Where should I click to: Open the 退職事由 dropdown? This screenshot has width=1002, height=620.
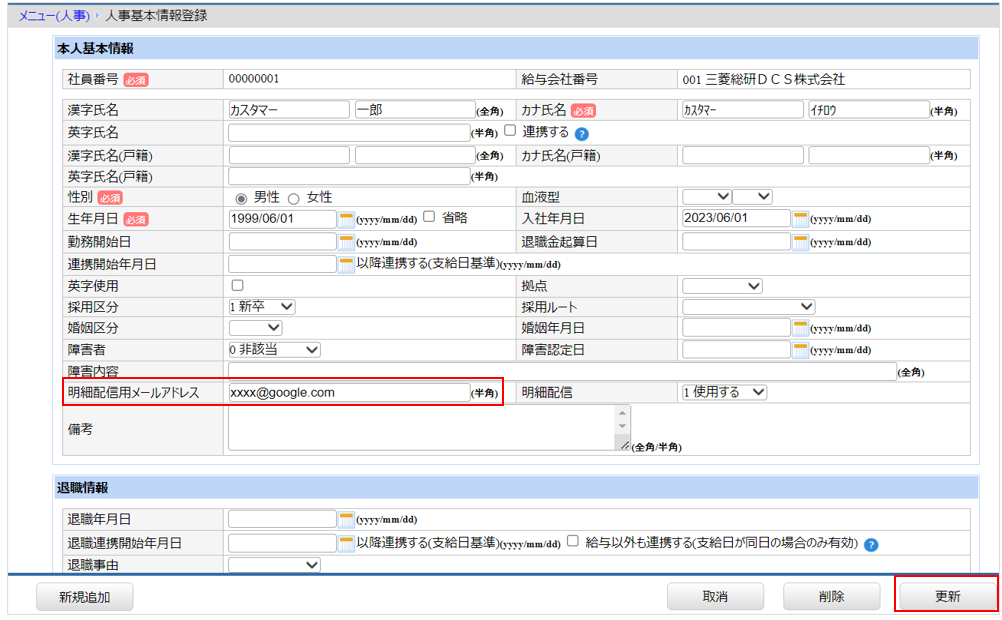pyautogui.click(x=274, y=565)
